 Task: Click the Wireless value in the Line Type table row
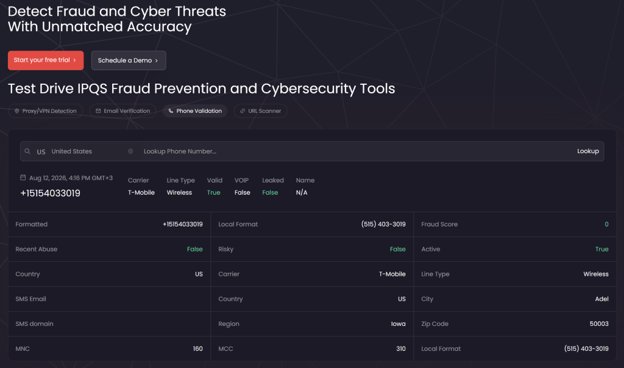pyautogui.click(x=596, y=274)
